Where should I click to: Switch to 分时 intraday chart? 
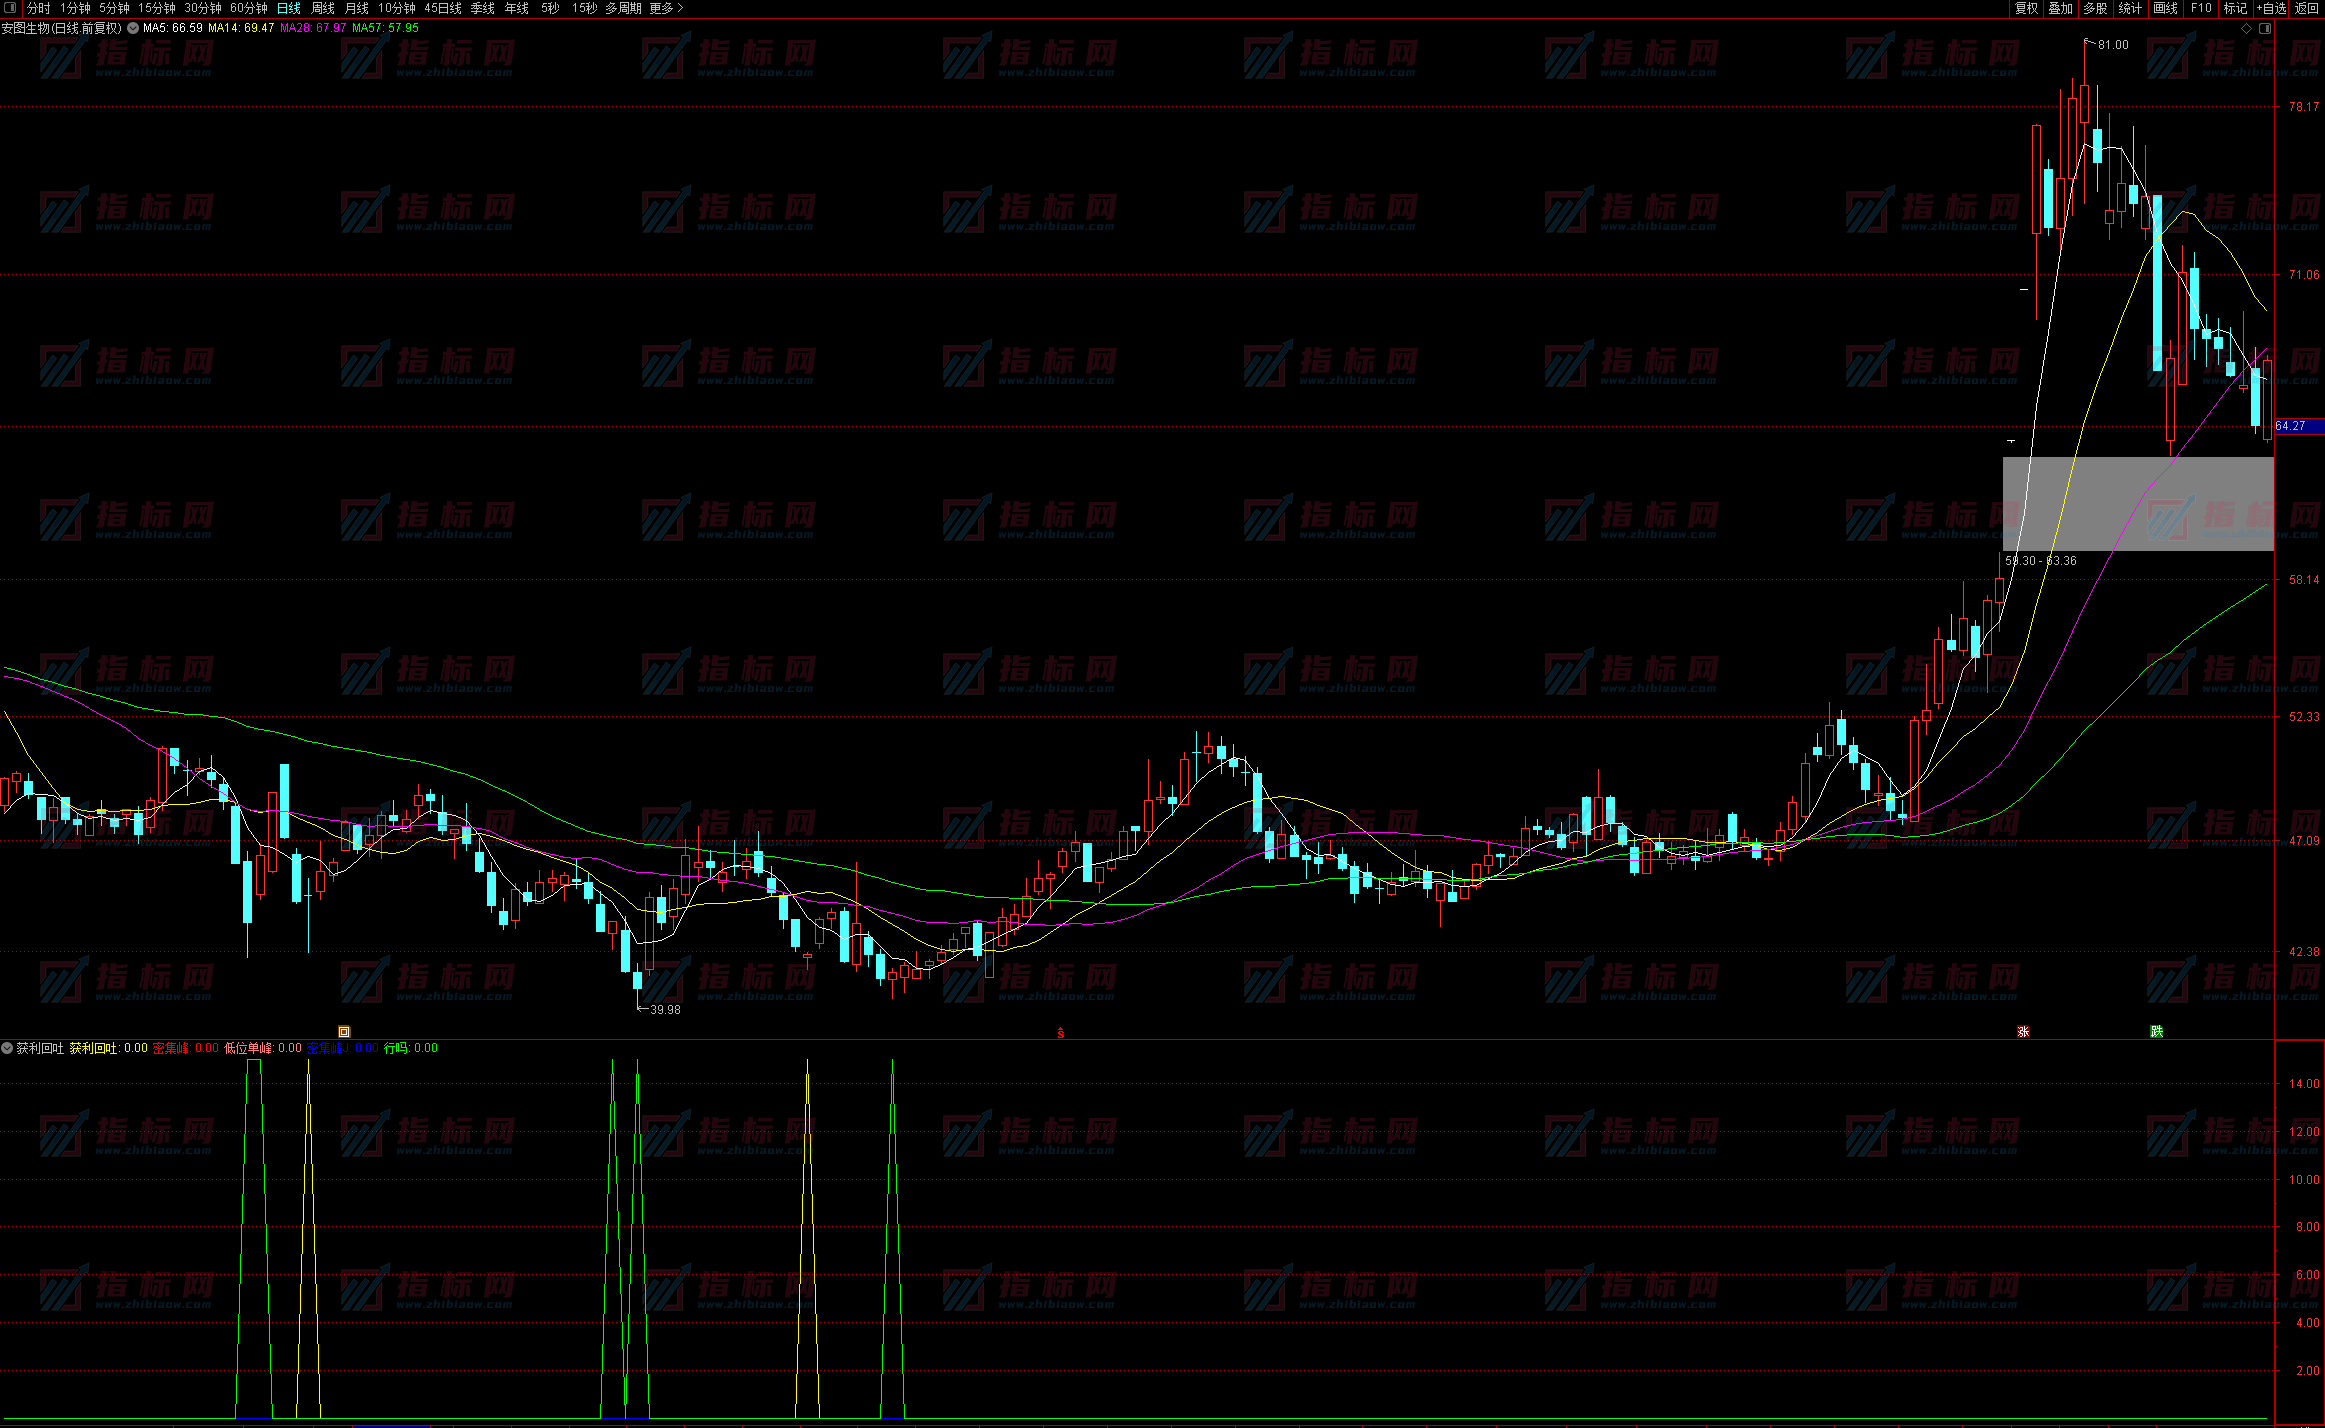click(39, 8)
